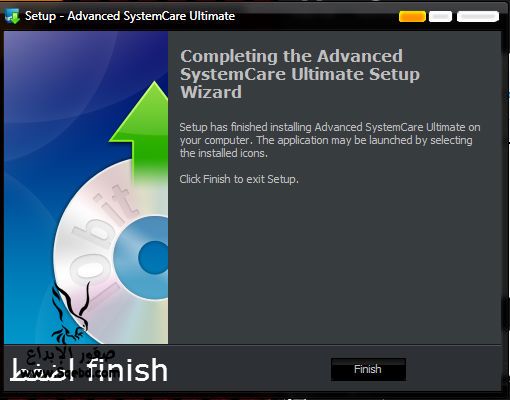
Task: Click the Setup installer icon in title bar
Action: (x=12, y=16)
